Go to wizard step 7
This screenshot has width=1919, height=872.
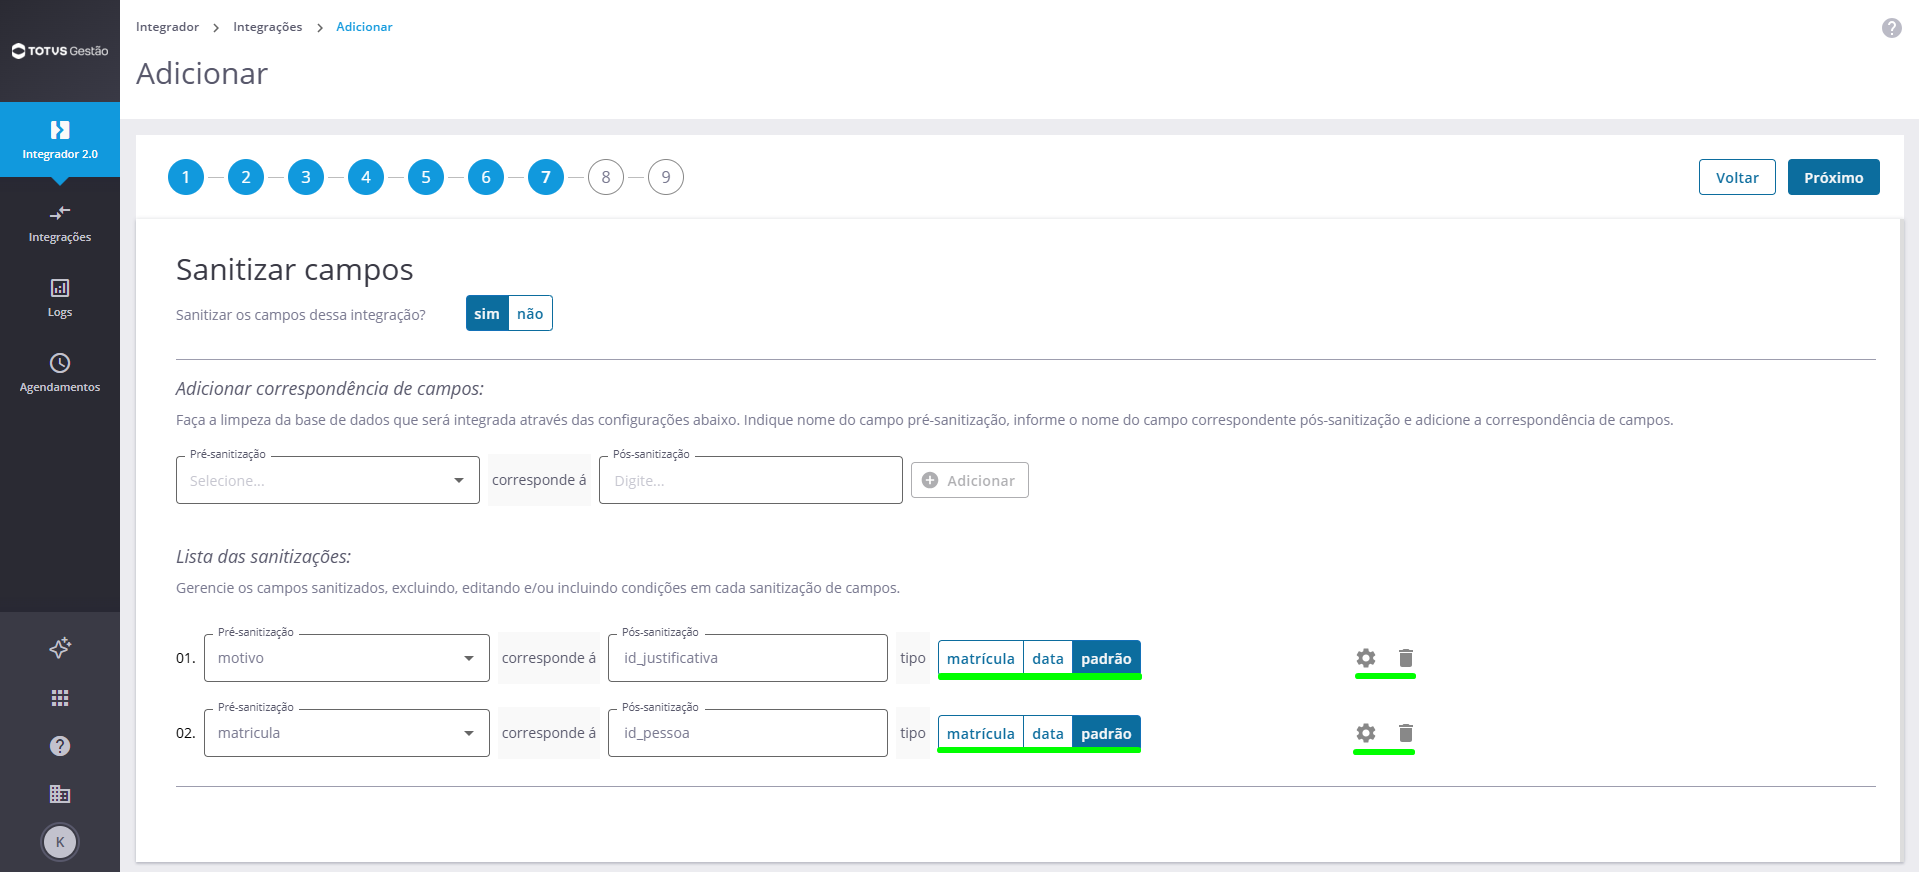(546, 177)
